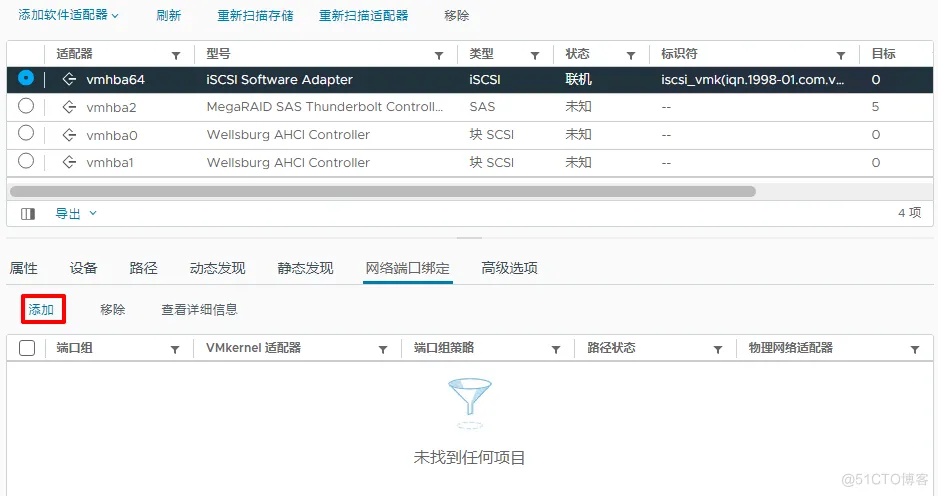Screen dimensions: 938x496
Task: Click filter icon in 路径状态 column header
Action: pos(717,349)
